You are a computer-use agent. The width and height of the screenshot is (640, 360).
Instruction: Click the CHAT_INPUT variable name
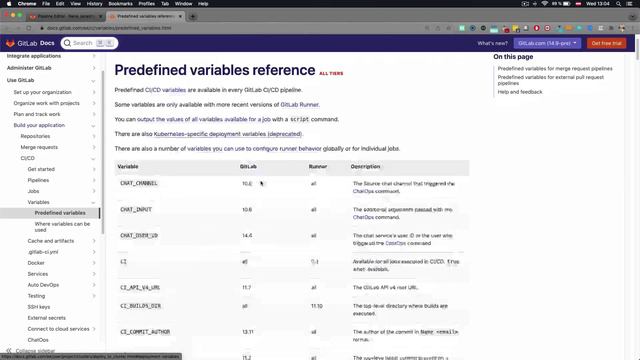pos(136,209)
